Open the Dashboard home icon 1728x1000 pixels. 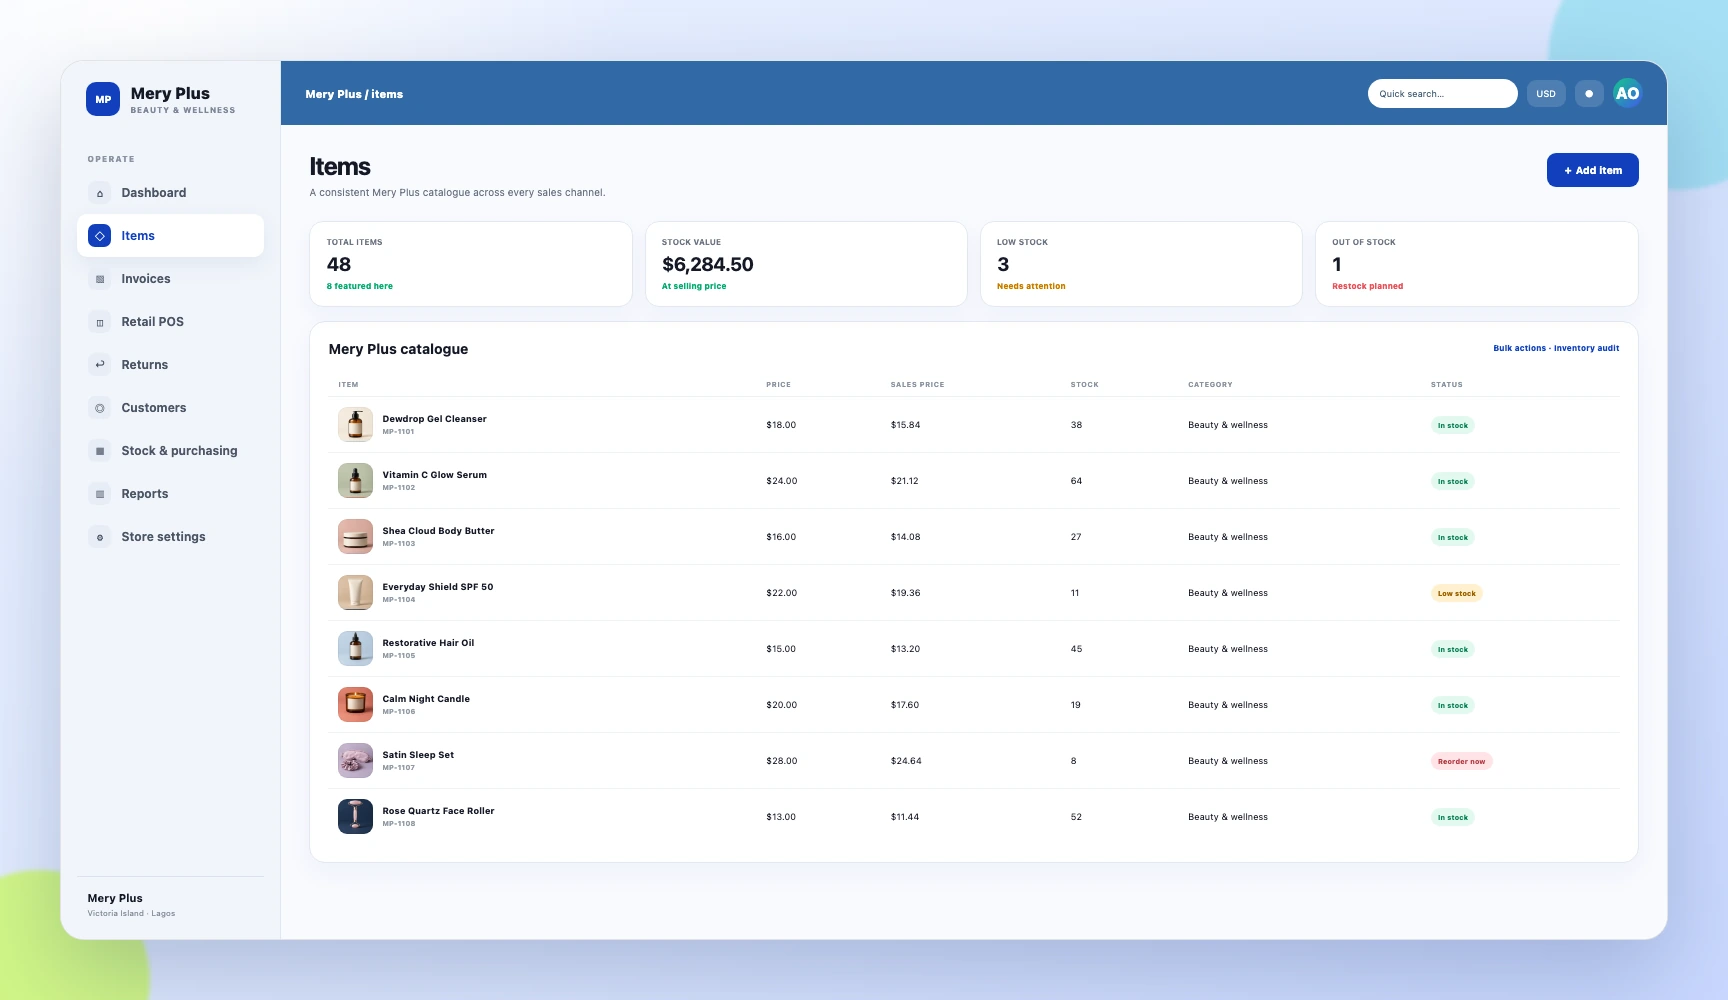100,193
